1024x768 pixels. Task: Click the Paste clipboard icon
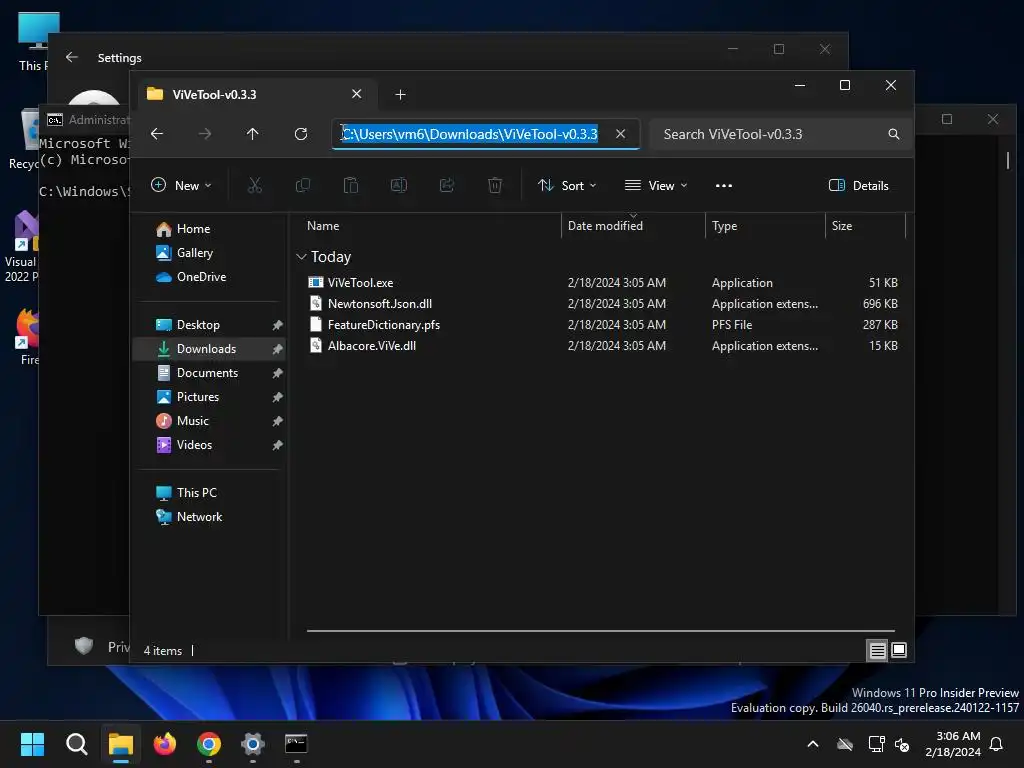(x=351, y=185)
